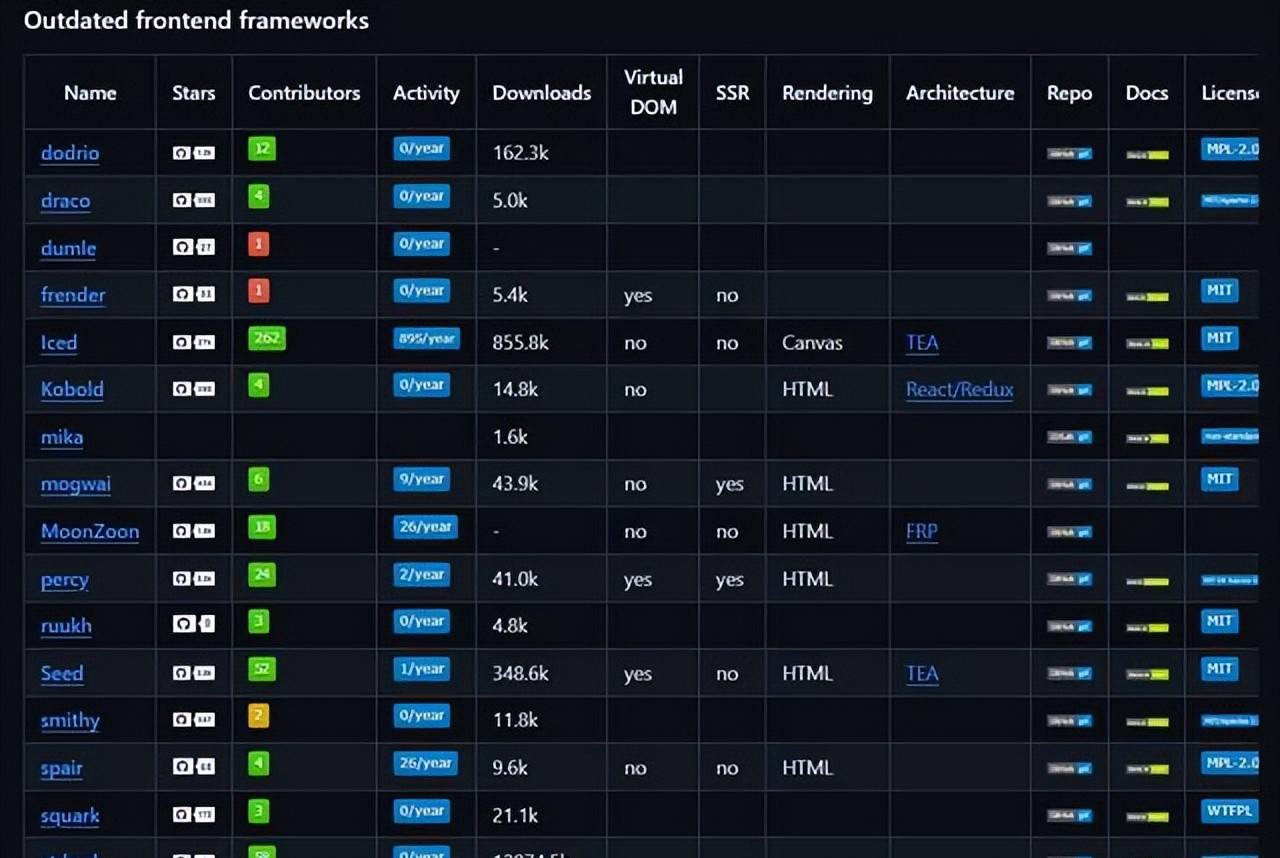The height and width of the screenshot is (858, 1280).
Task: Open the MoonZoon link
Action: 90,531
